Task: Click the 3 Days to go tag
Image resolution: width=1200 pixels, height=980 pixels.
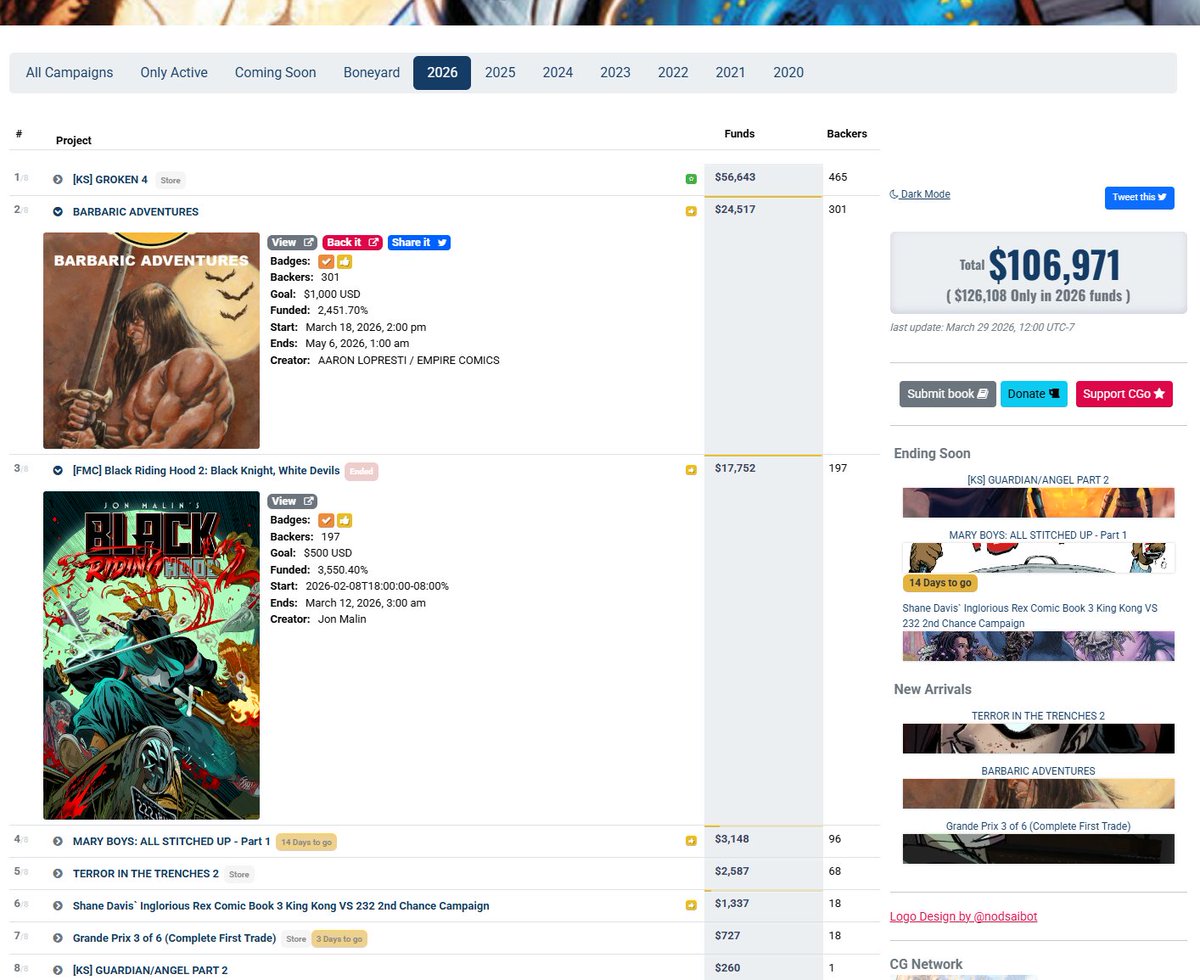Action: click(339, 939)
